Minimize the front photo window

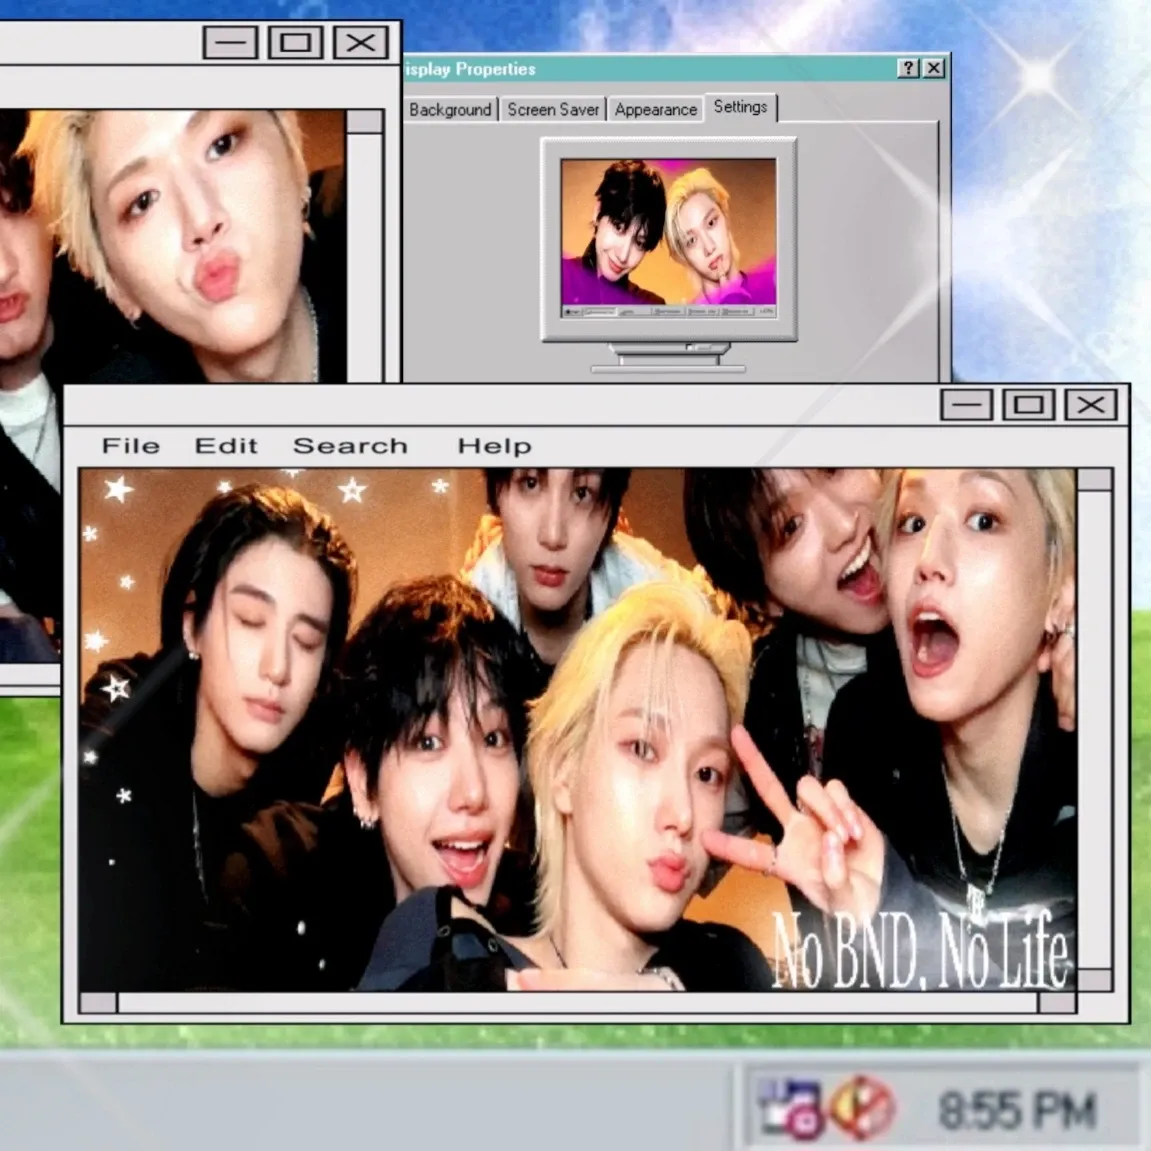(x=966, y=404)
